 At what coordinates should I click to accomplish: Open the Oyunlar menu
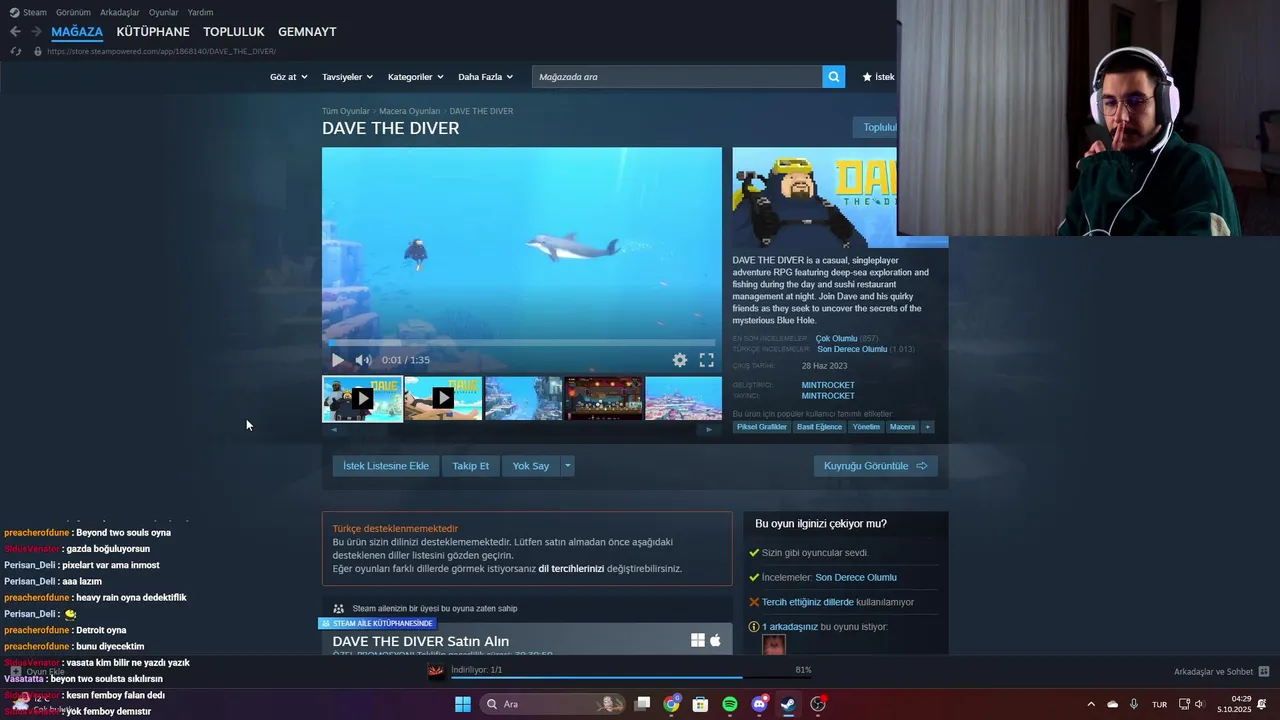pos(164,12)
